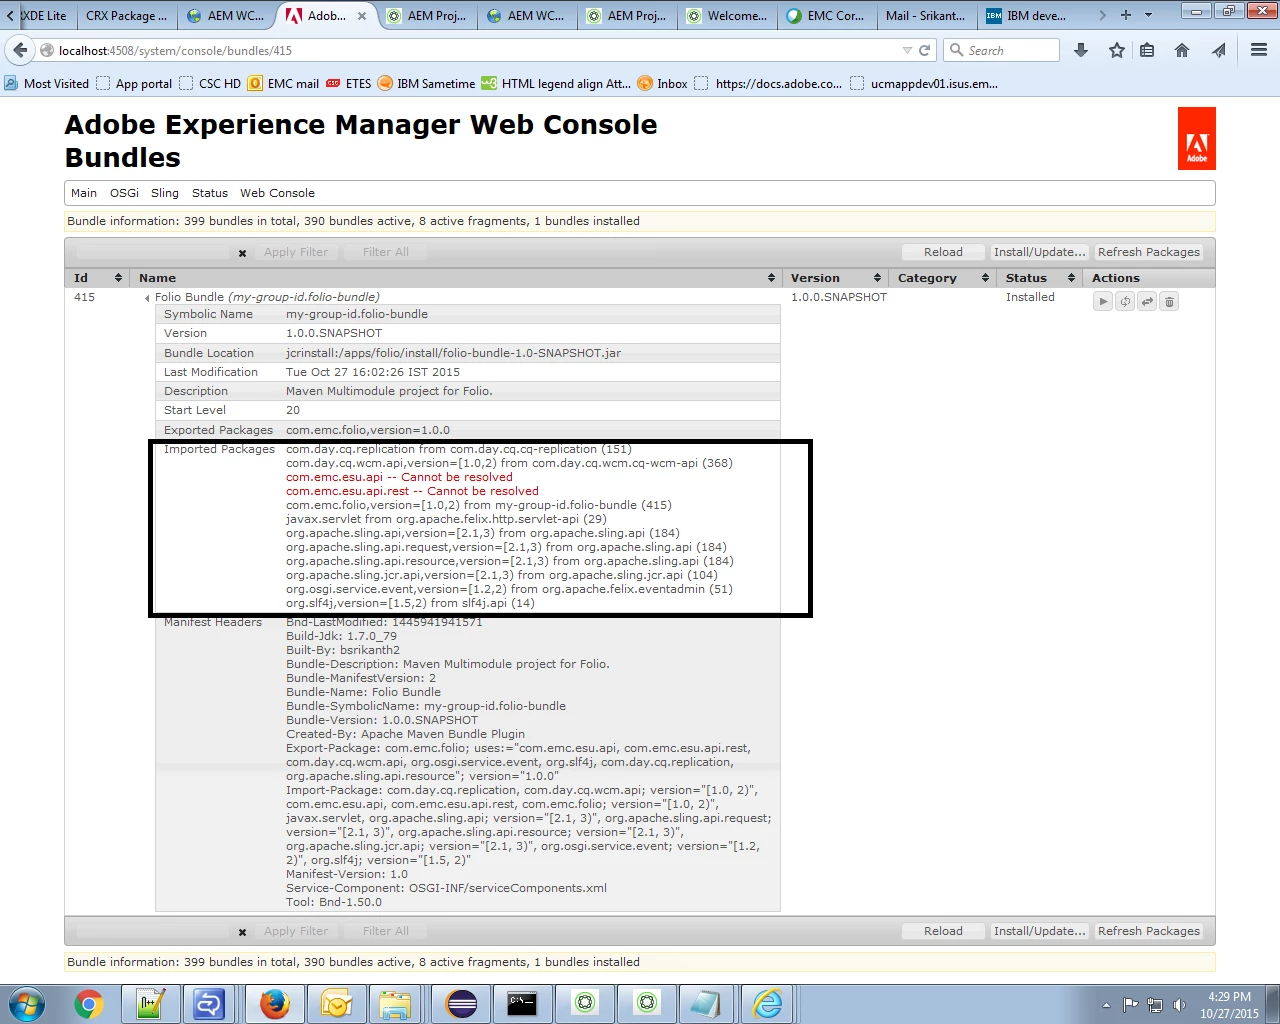Open the Web Console menu
The height and width of the screenshot is (1024, 1280).
click(x=277, y=193)
